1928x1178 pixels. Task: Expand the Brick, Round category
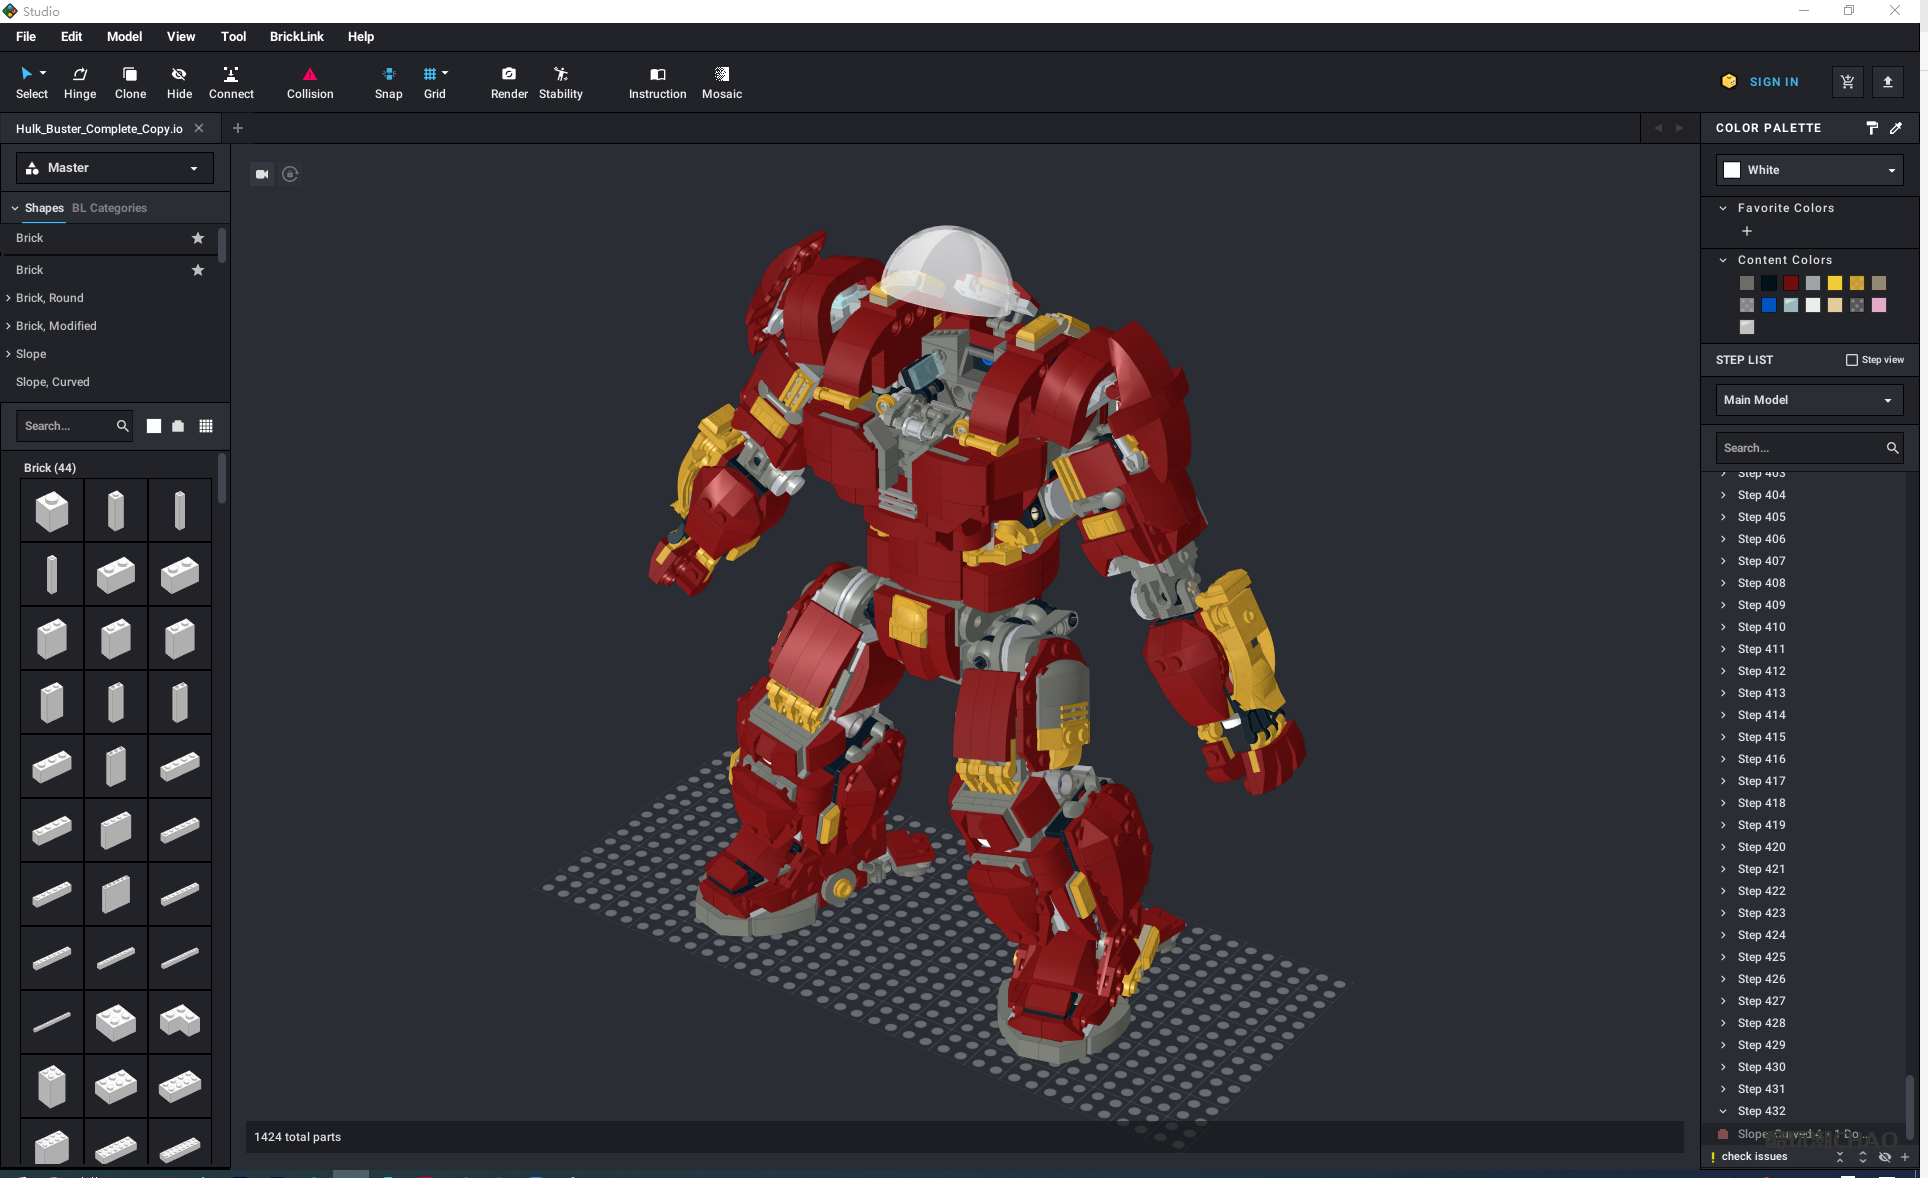pos(8,298)
